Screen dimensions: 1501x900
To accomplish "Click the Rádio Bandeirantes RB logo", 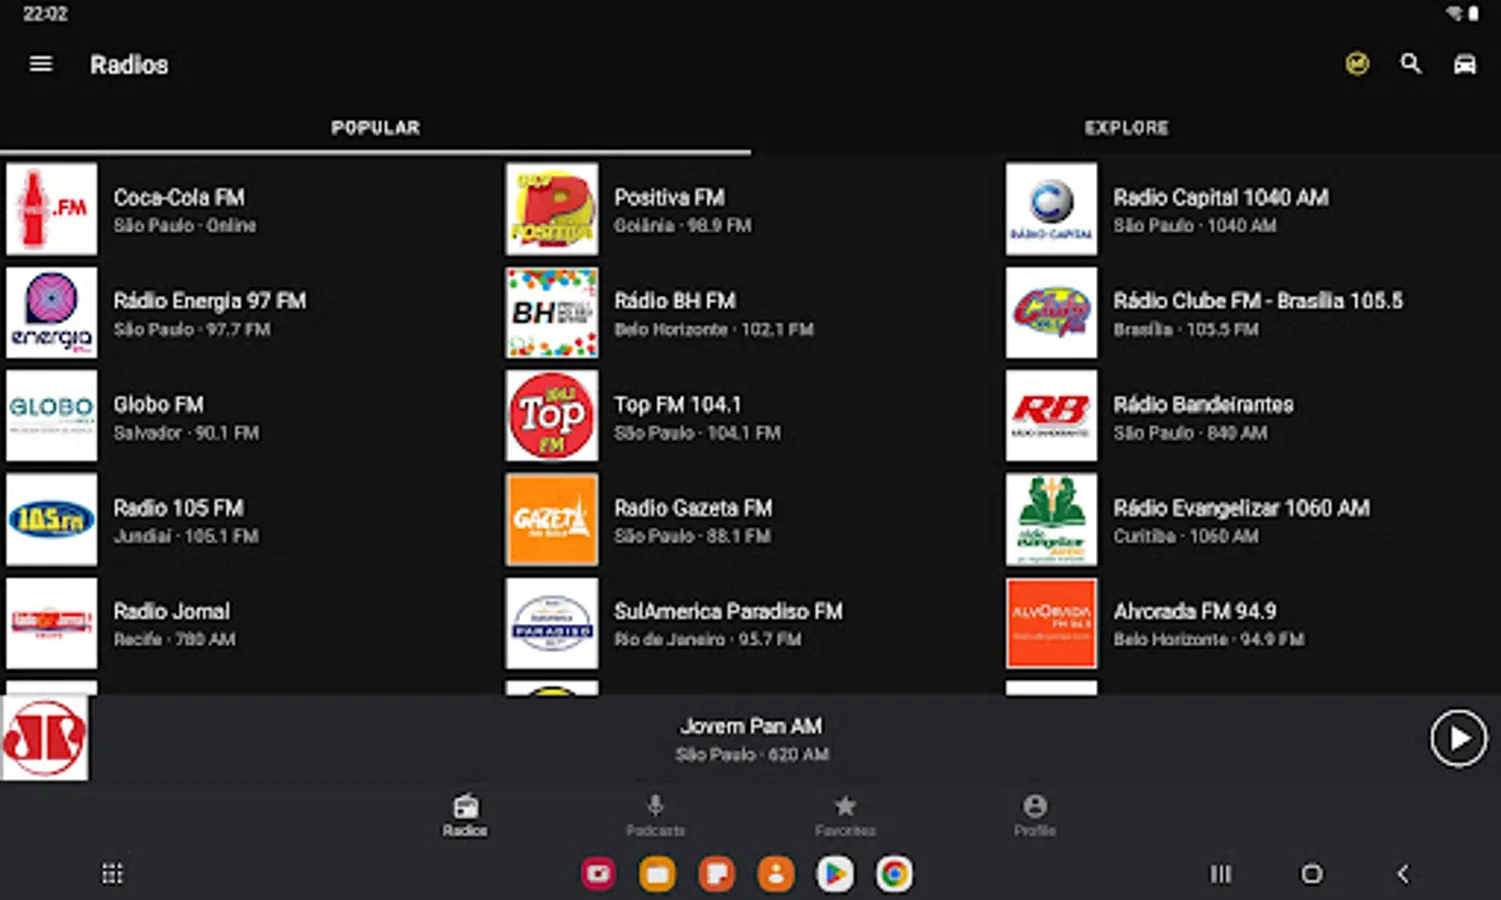I will click(1051, 416).
